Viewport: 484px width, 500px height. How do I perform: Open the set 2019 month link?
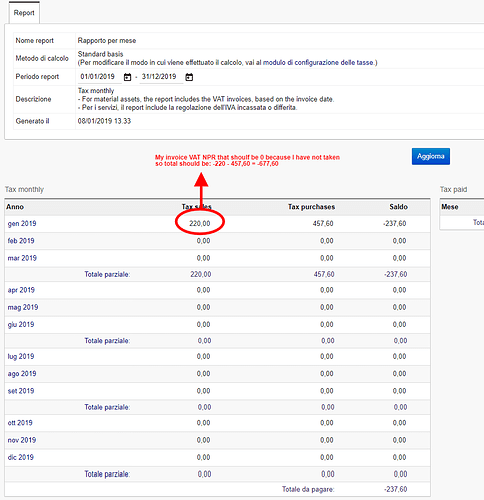tap(21, 391)
